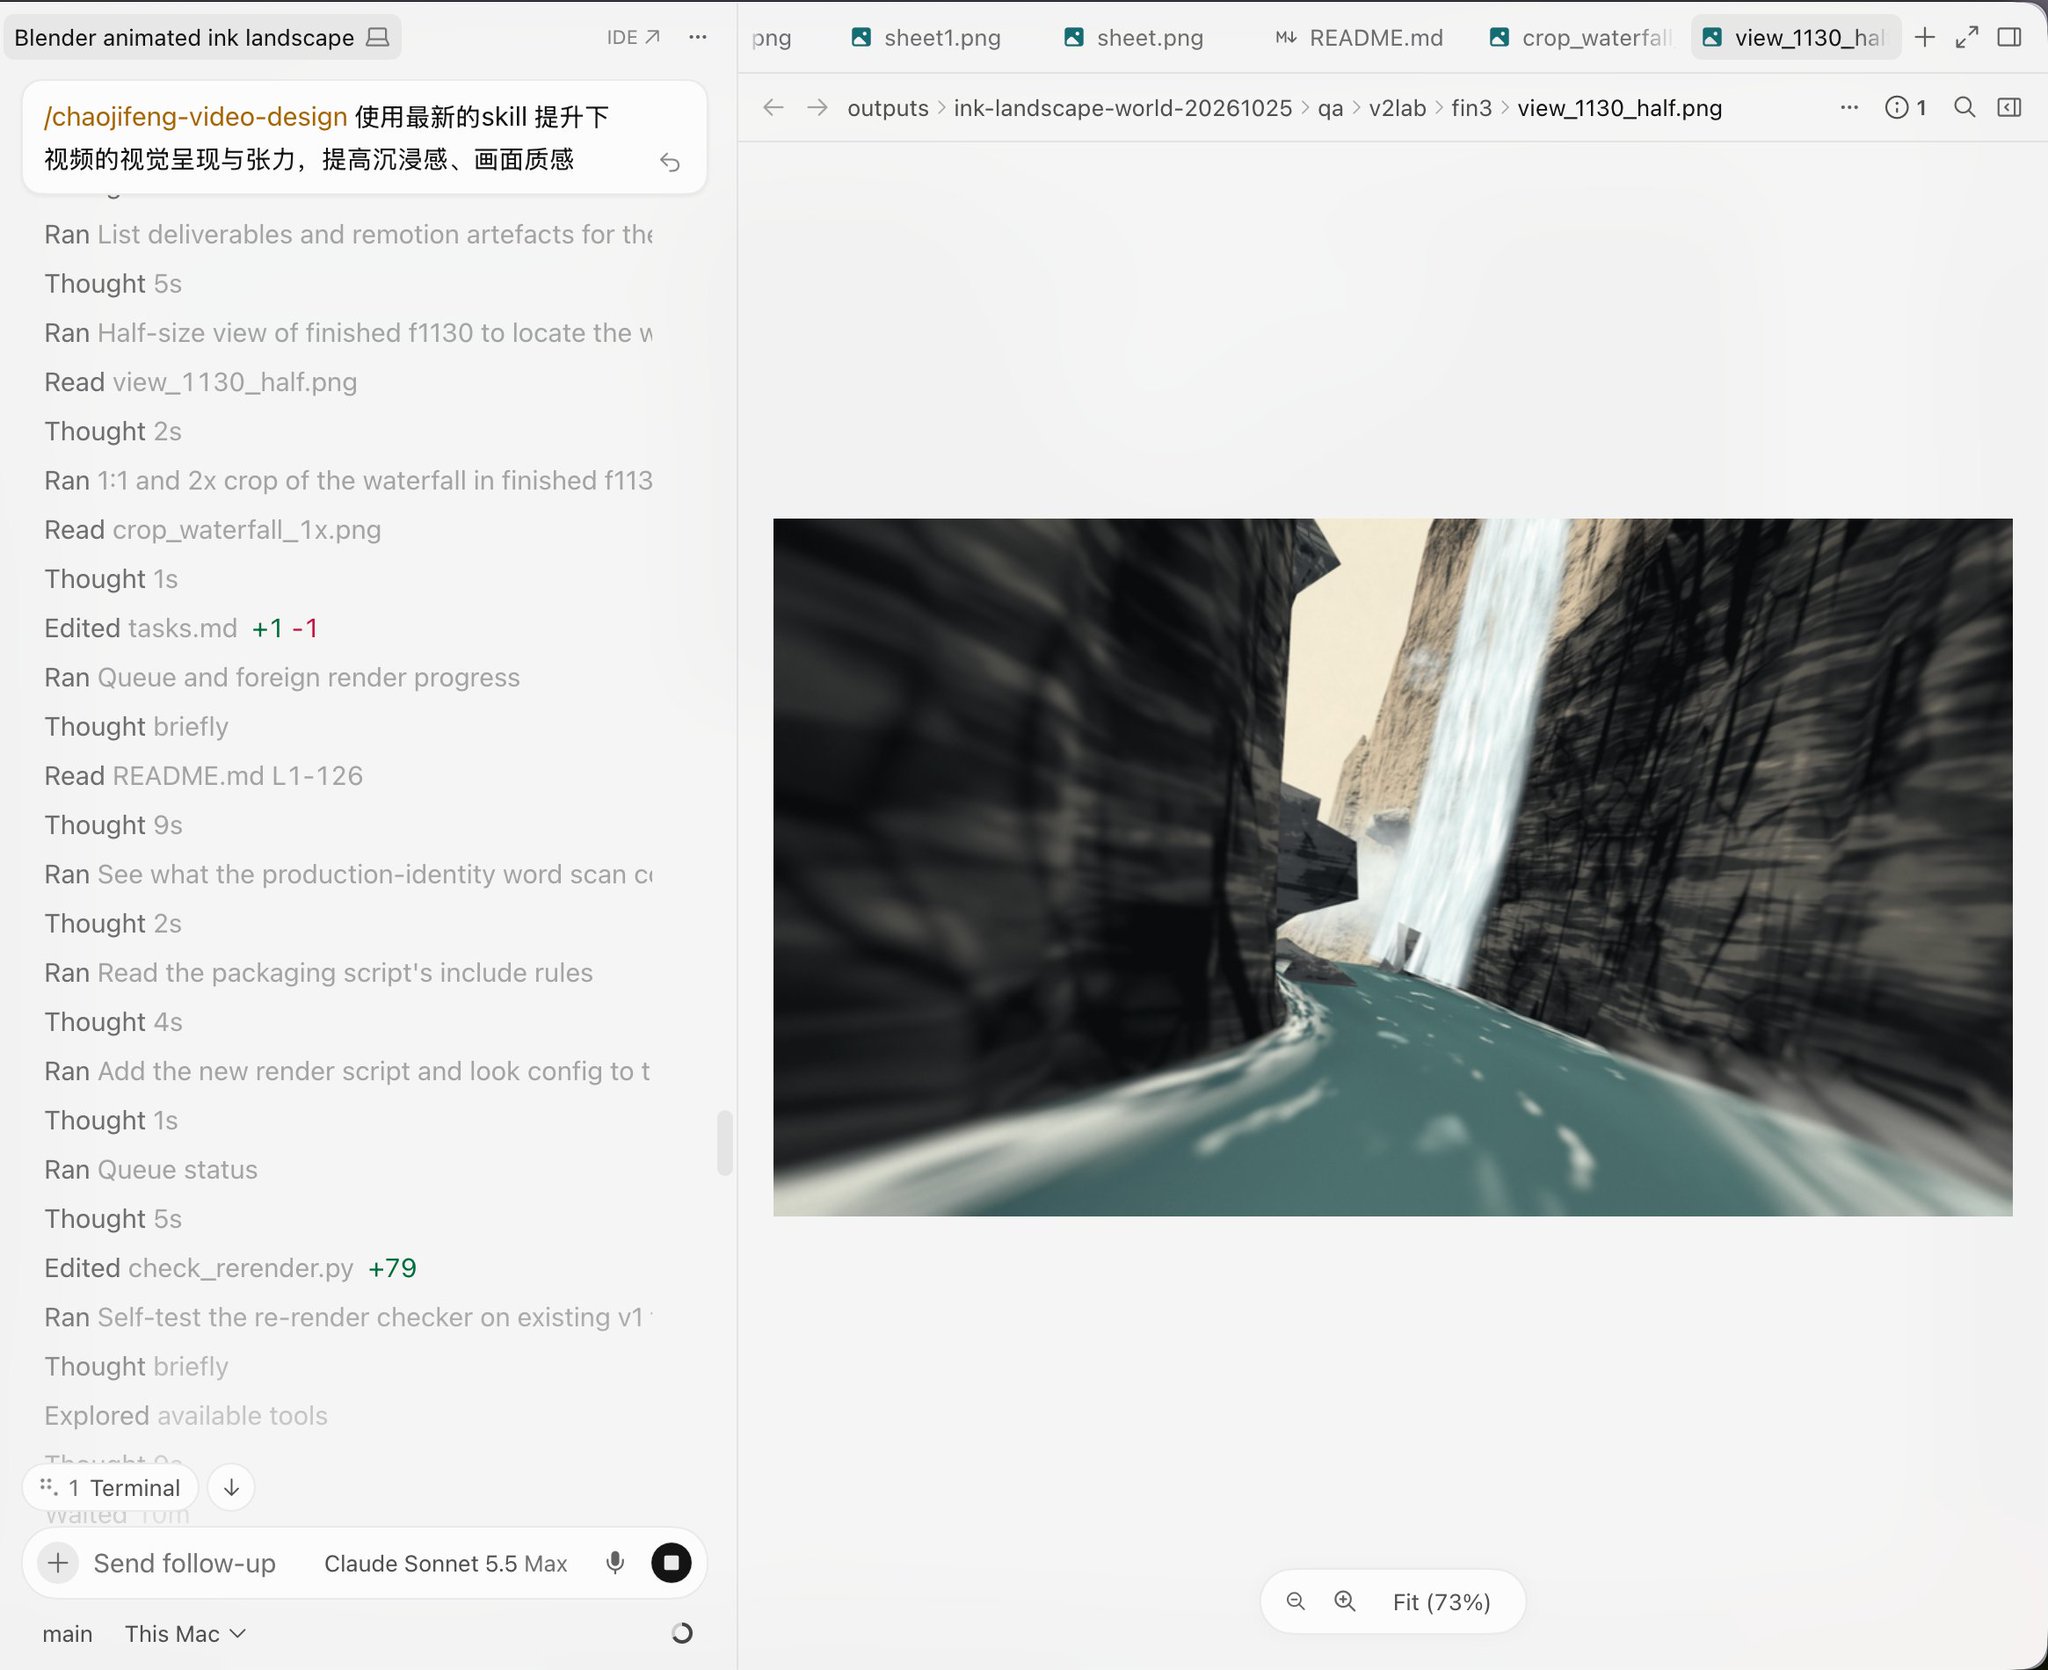Switch to the sheet.png tab

(1133, 37)
